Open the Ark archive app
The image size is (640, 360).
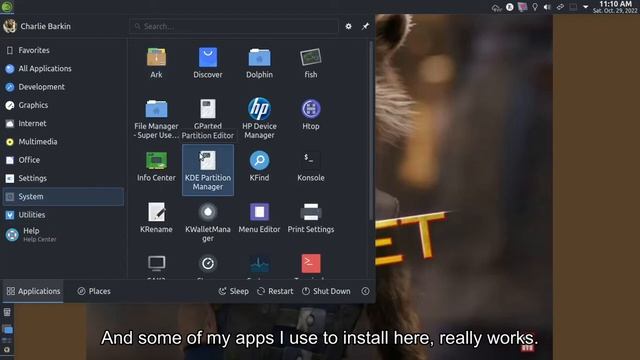point(156,63)
